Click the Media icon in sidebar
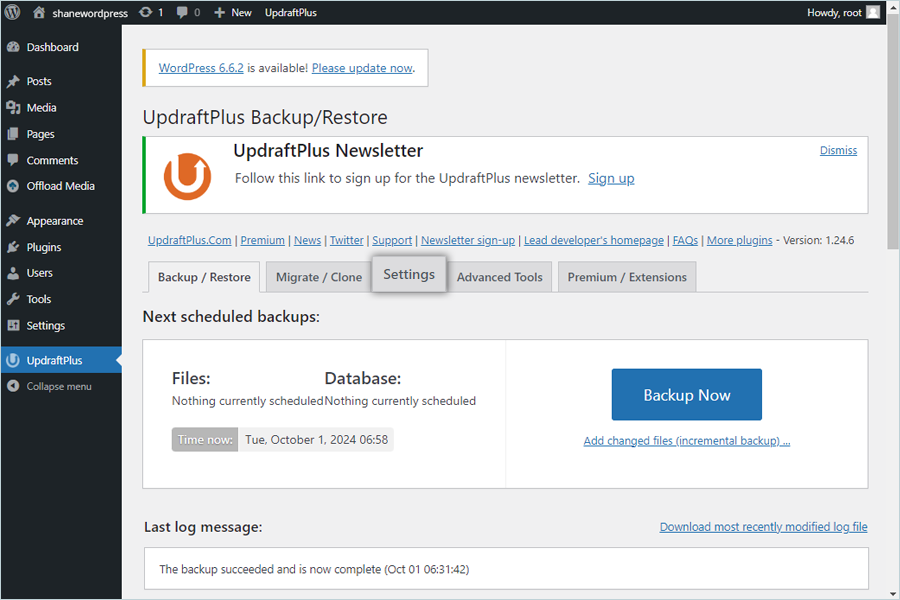900x600 pixels. [x=13, y=107]
